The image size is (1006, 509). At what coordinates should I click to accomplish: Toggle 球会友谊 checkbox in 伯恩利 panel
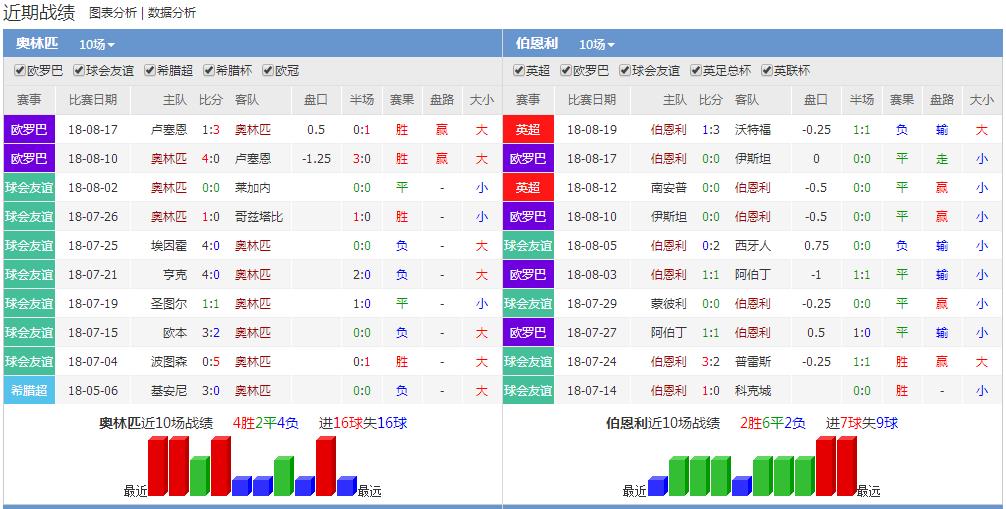pos(626,71)
